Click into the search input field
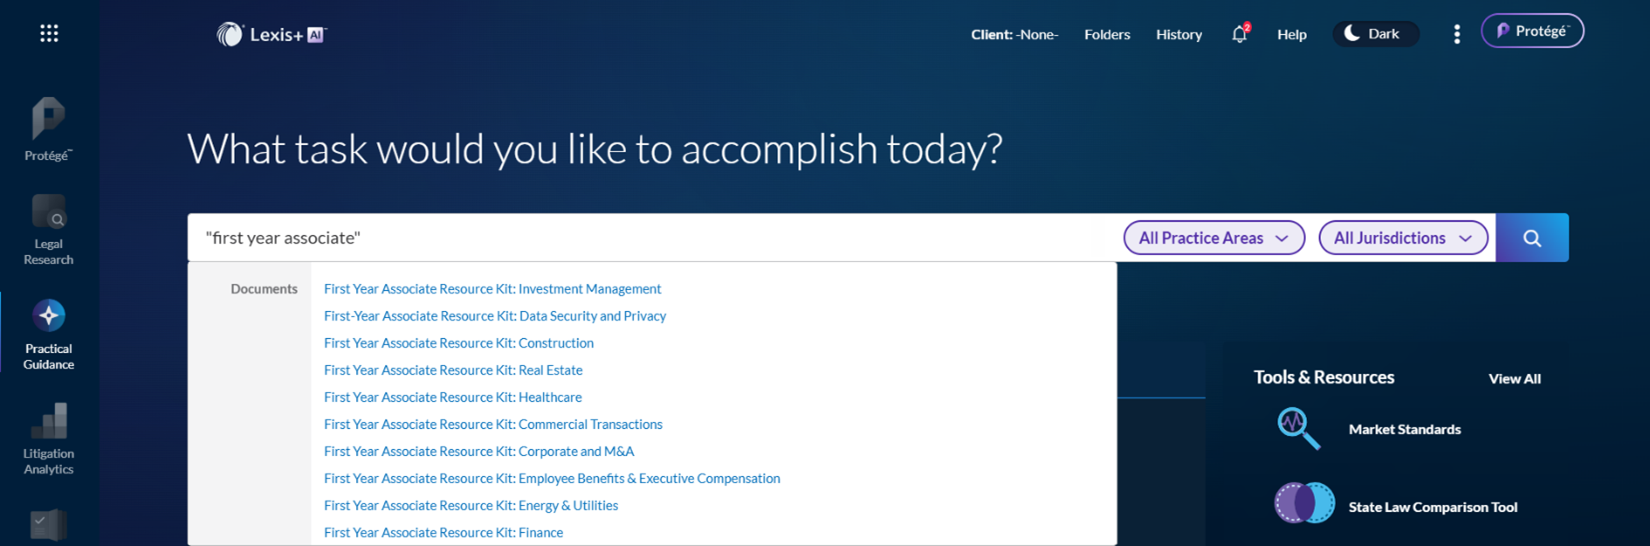Screen dimensions: 1650x546 tap(650, 238)
